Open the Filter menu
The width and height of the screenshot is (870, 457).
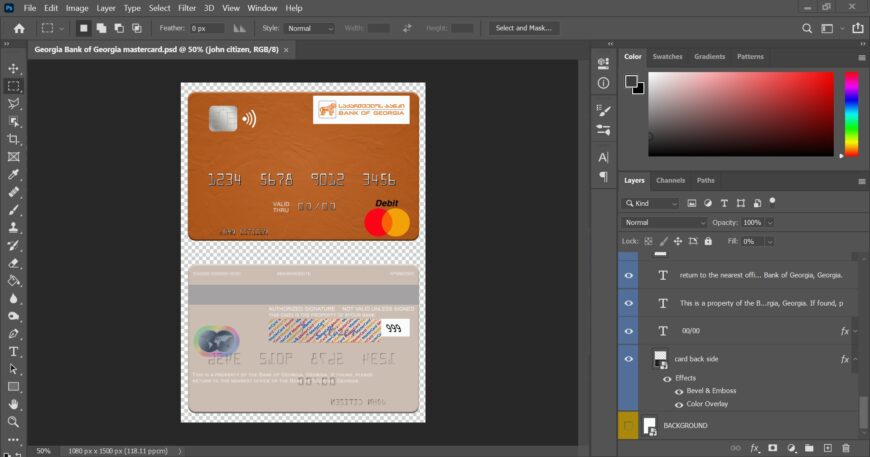tap(187, 8)
